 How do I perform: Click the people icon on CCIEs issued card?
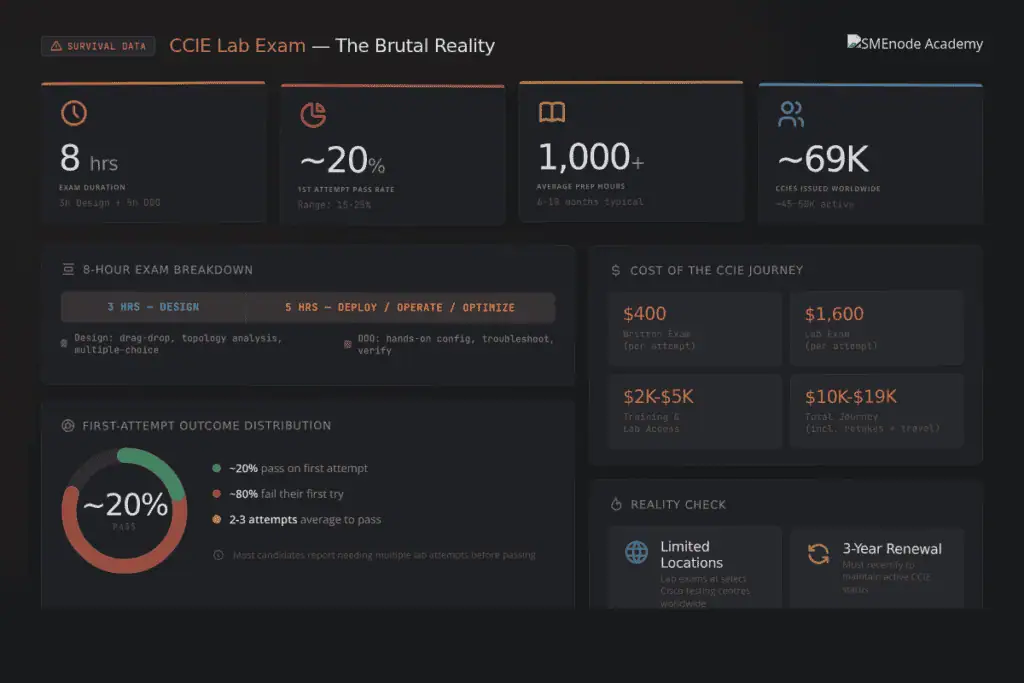click(x=791, y=114)
